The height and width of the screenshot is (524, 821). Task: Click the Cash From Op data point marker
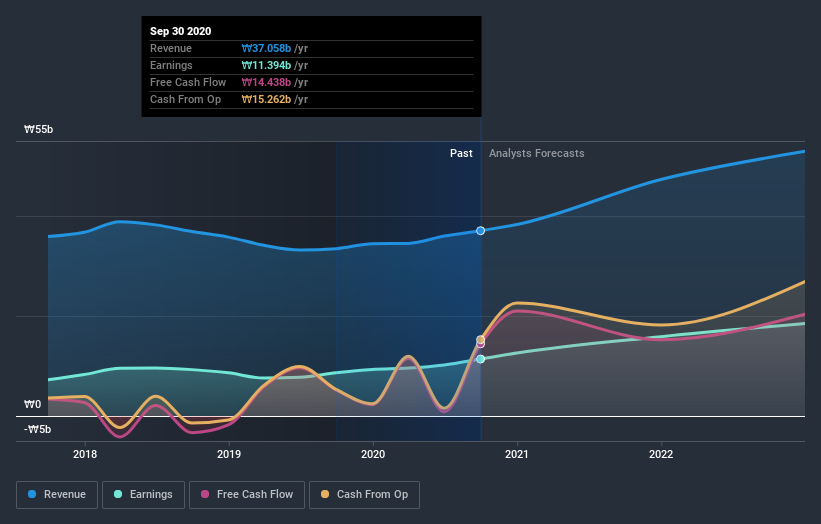(x=480, y=340)
